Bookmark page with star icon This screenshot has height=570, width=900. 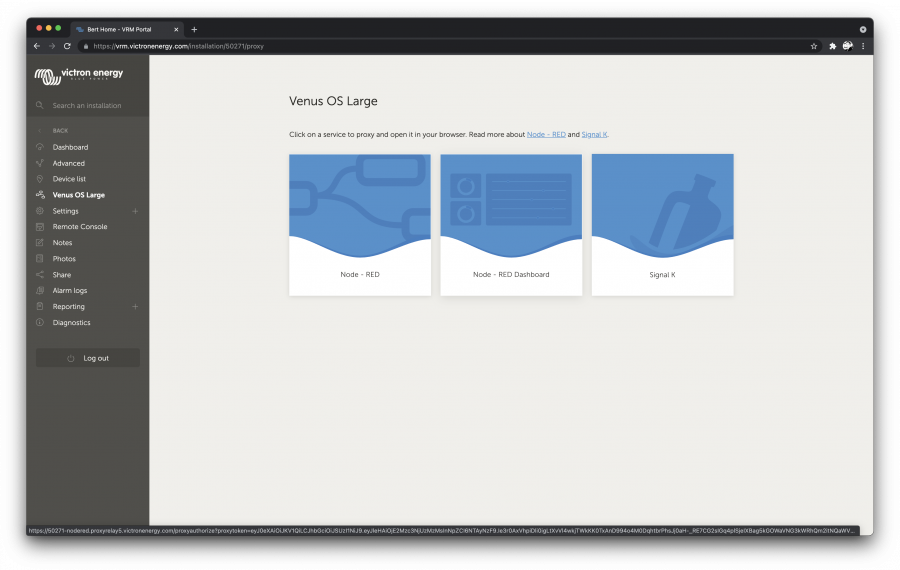point(814,46)
